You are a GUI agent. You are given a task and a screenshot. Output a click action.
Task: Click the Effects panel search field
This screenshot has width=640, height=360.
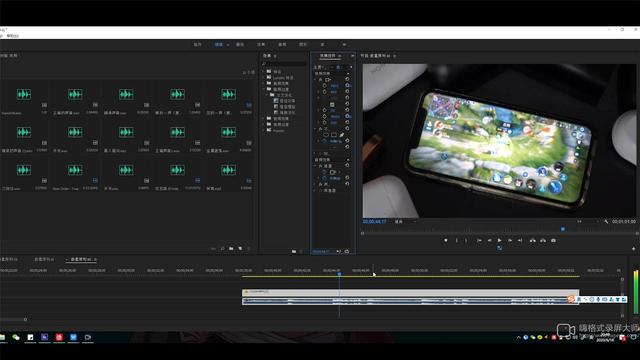point(285,64)
